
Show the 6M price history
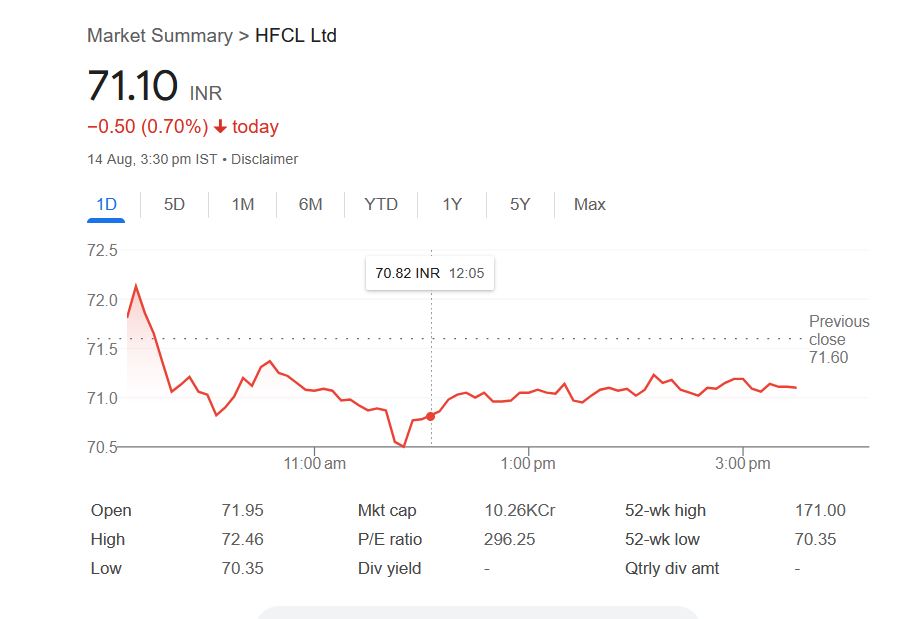tap(310, 205)
